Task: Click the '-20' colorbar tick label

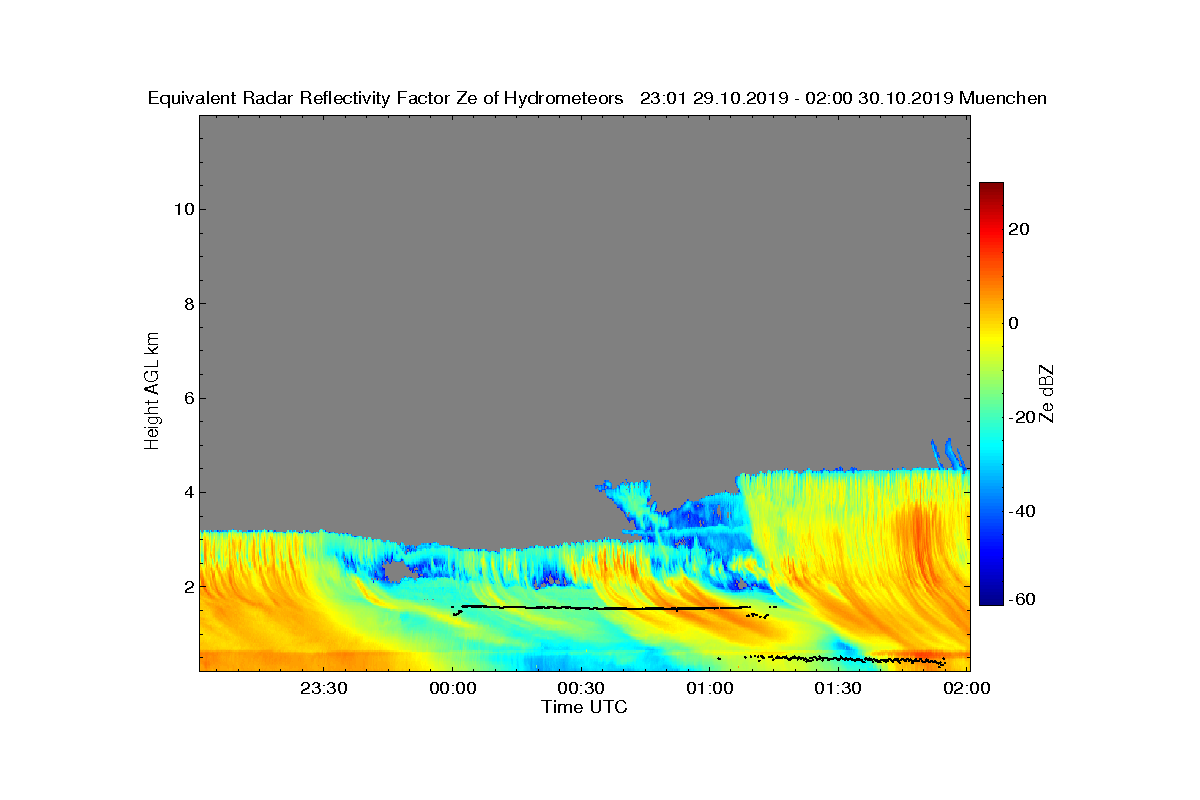Action: point(1022,417)
